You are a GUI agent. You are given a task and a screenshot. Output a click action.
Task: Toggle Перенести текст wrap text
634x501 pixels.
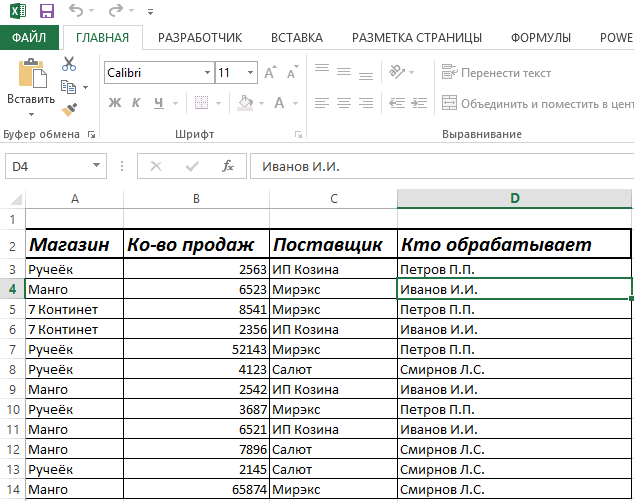pos(496,73)
